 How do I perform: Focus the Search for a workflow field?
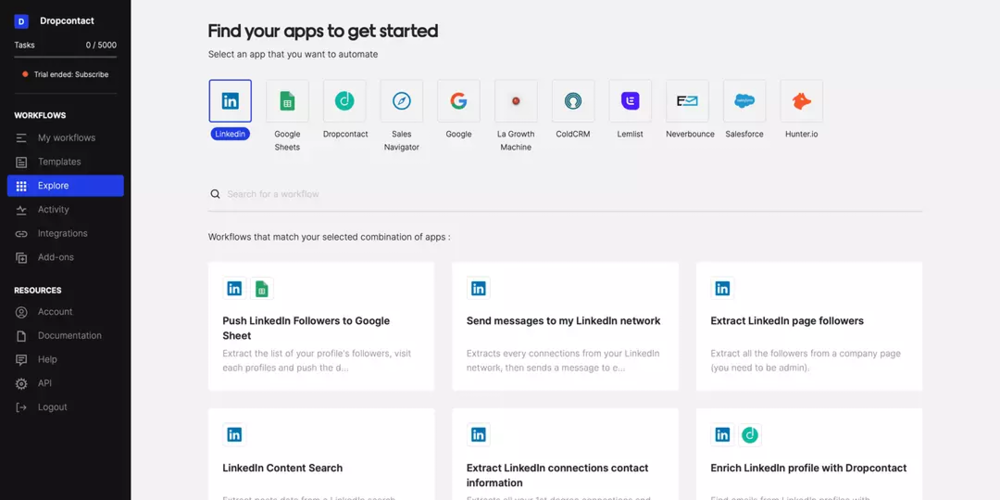click(565, 194)
